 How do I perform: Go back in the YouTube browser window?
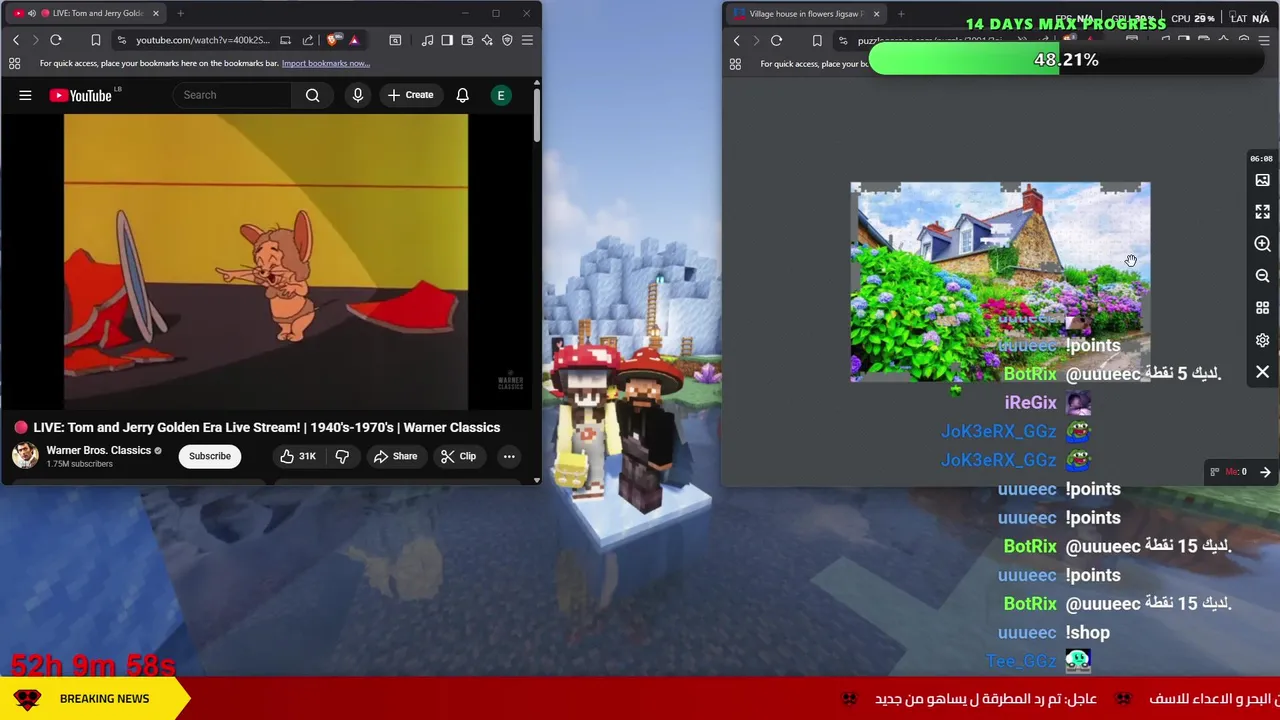(x=16, y=40)
